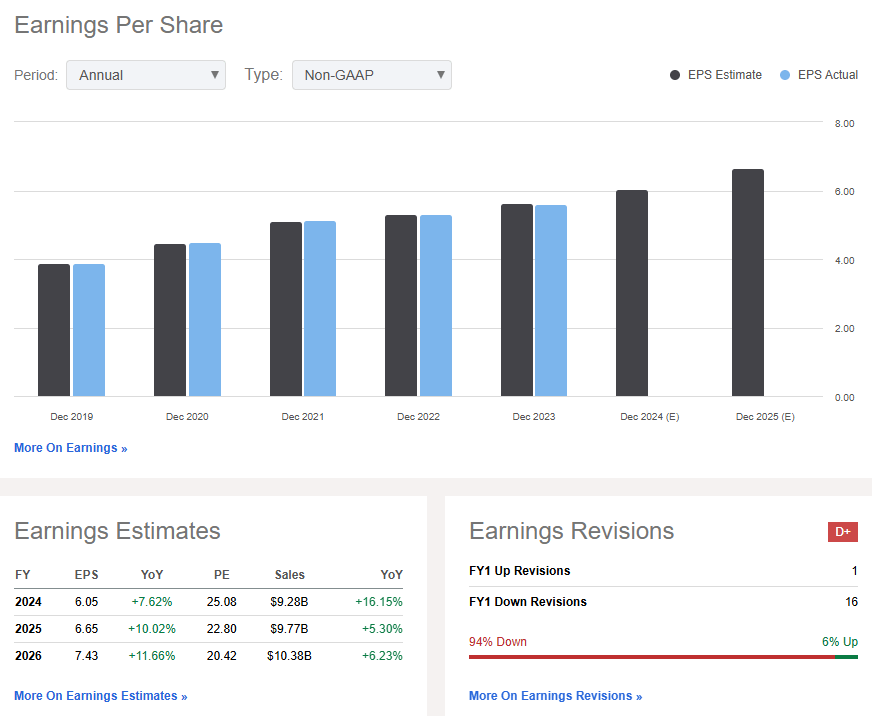
Task: Open the Period dropdown set to Annual
Action: (146, 75)
